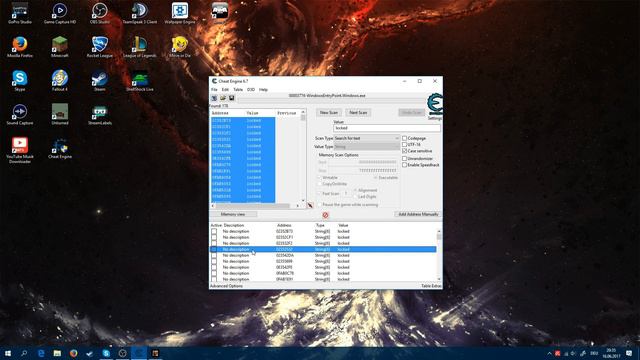The height and width of the screenshot is (360, 640).
Task: Launch Rocket League desktop shortcut
Action: [x=100, y=47]
